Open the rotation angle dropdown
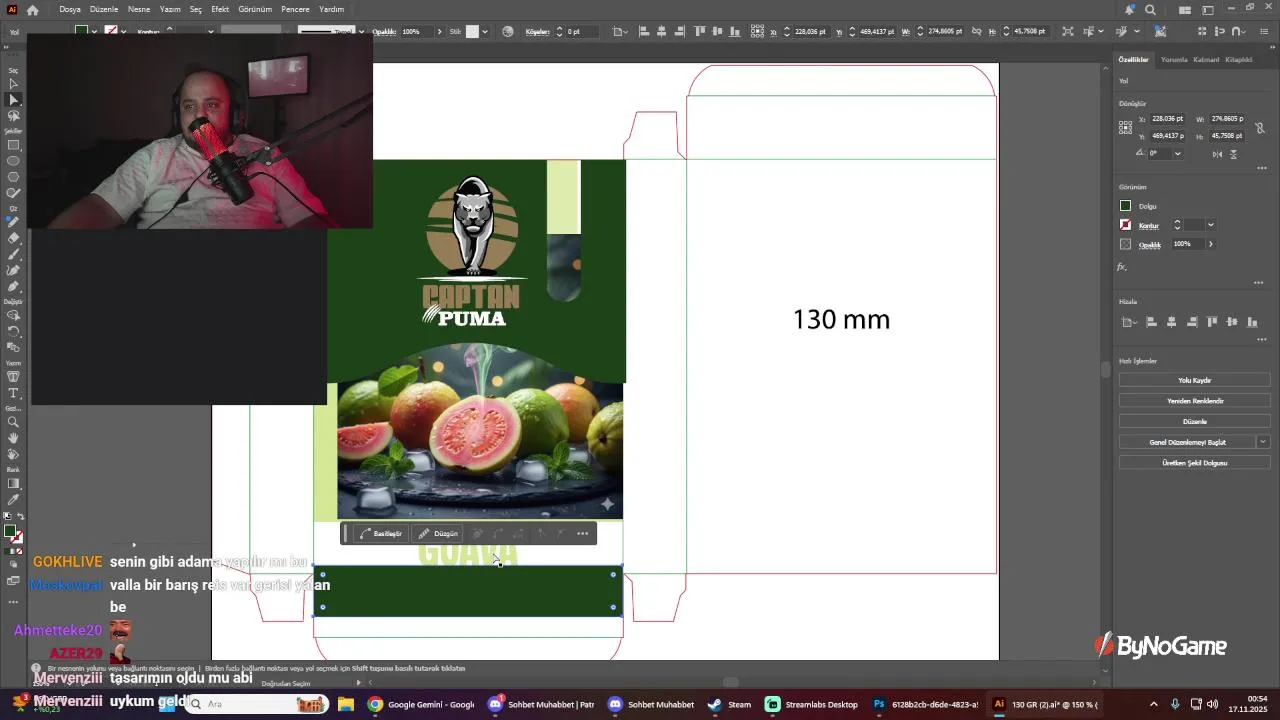 pos(1177,153)
